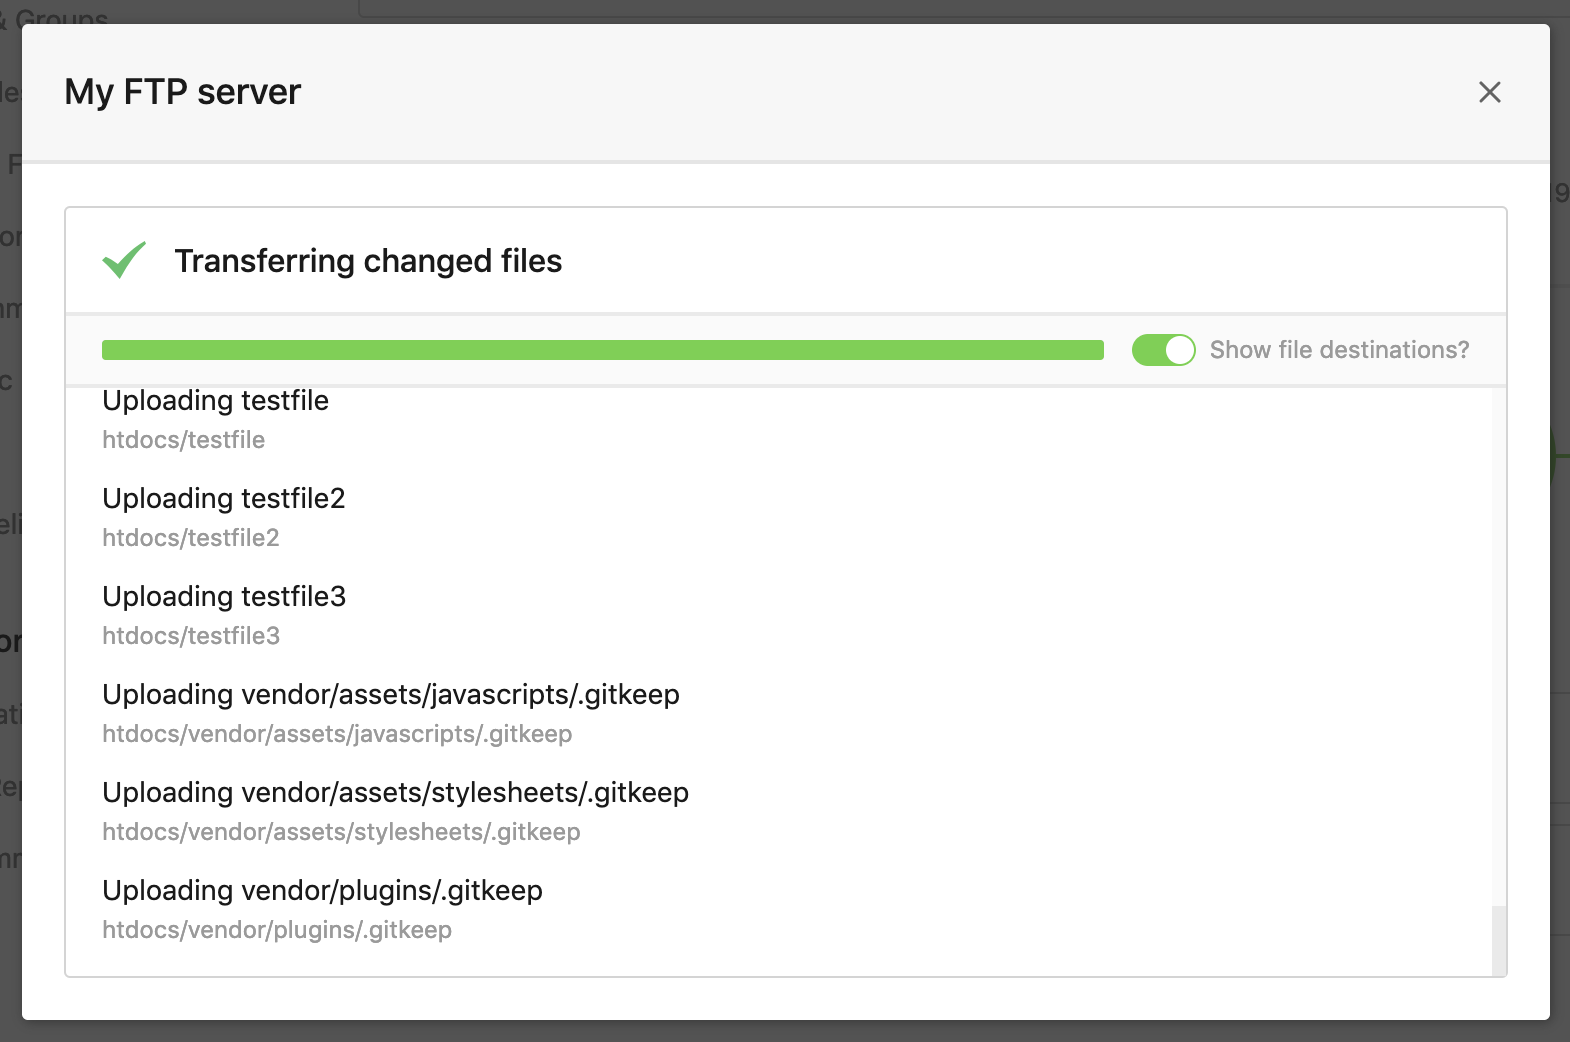The image size is (1570, 1042).
Task: Click the green transfer progress bar
Action: (600, 350)
